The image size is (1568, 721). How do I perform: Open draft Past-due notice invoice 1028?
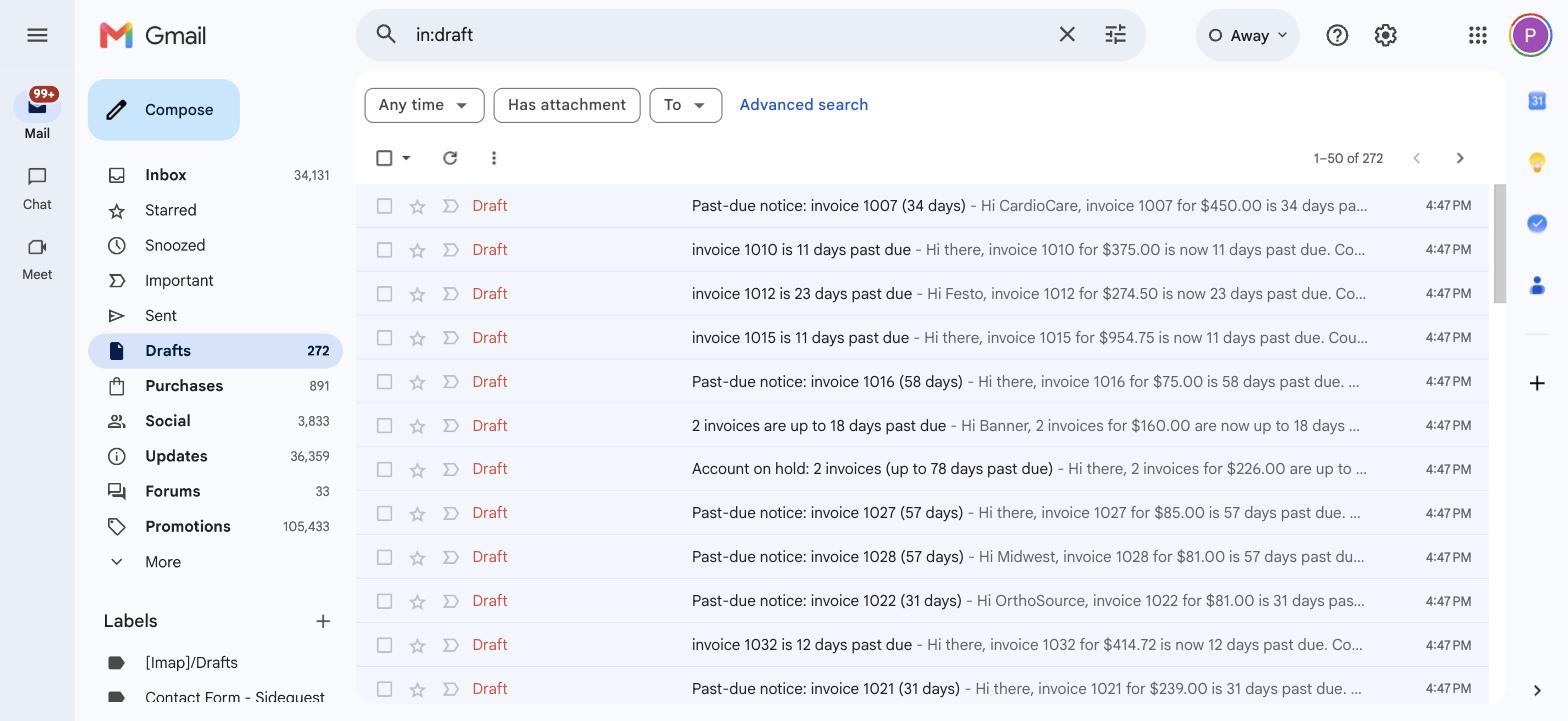(x=922, y=557)
